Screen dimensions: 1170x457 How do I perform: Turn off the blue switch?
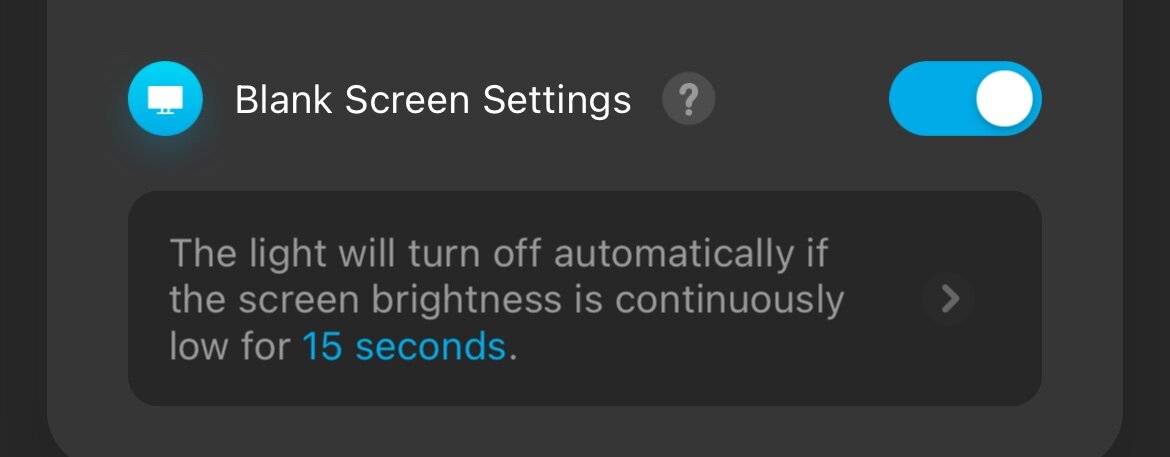click(x=964, y=99)
